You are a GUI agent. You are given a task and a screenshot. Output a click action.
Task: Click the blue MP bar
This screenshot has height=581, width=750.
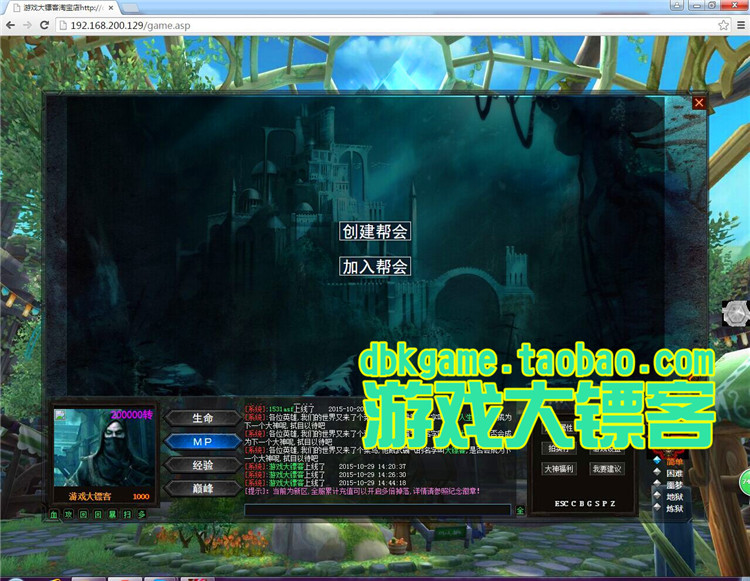coord(203,442)
